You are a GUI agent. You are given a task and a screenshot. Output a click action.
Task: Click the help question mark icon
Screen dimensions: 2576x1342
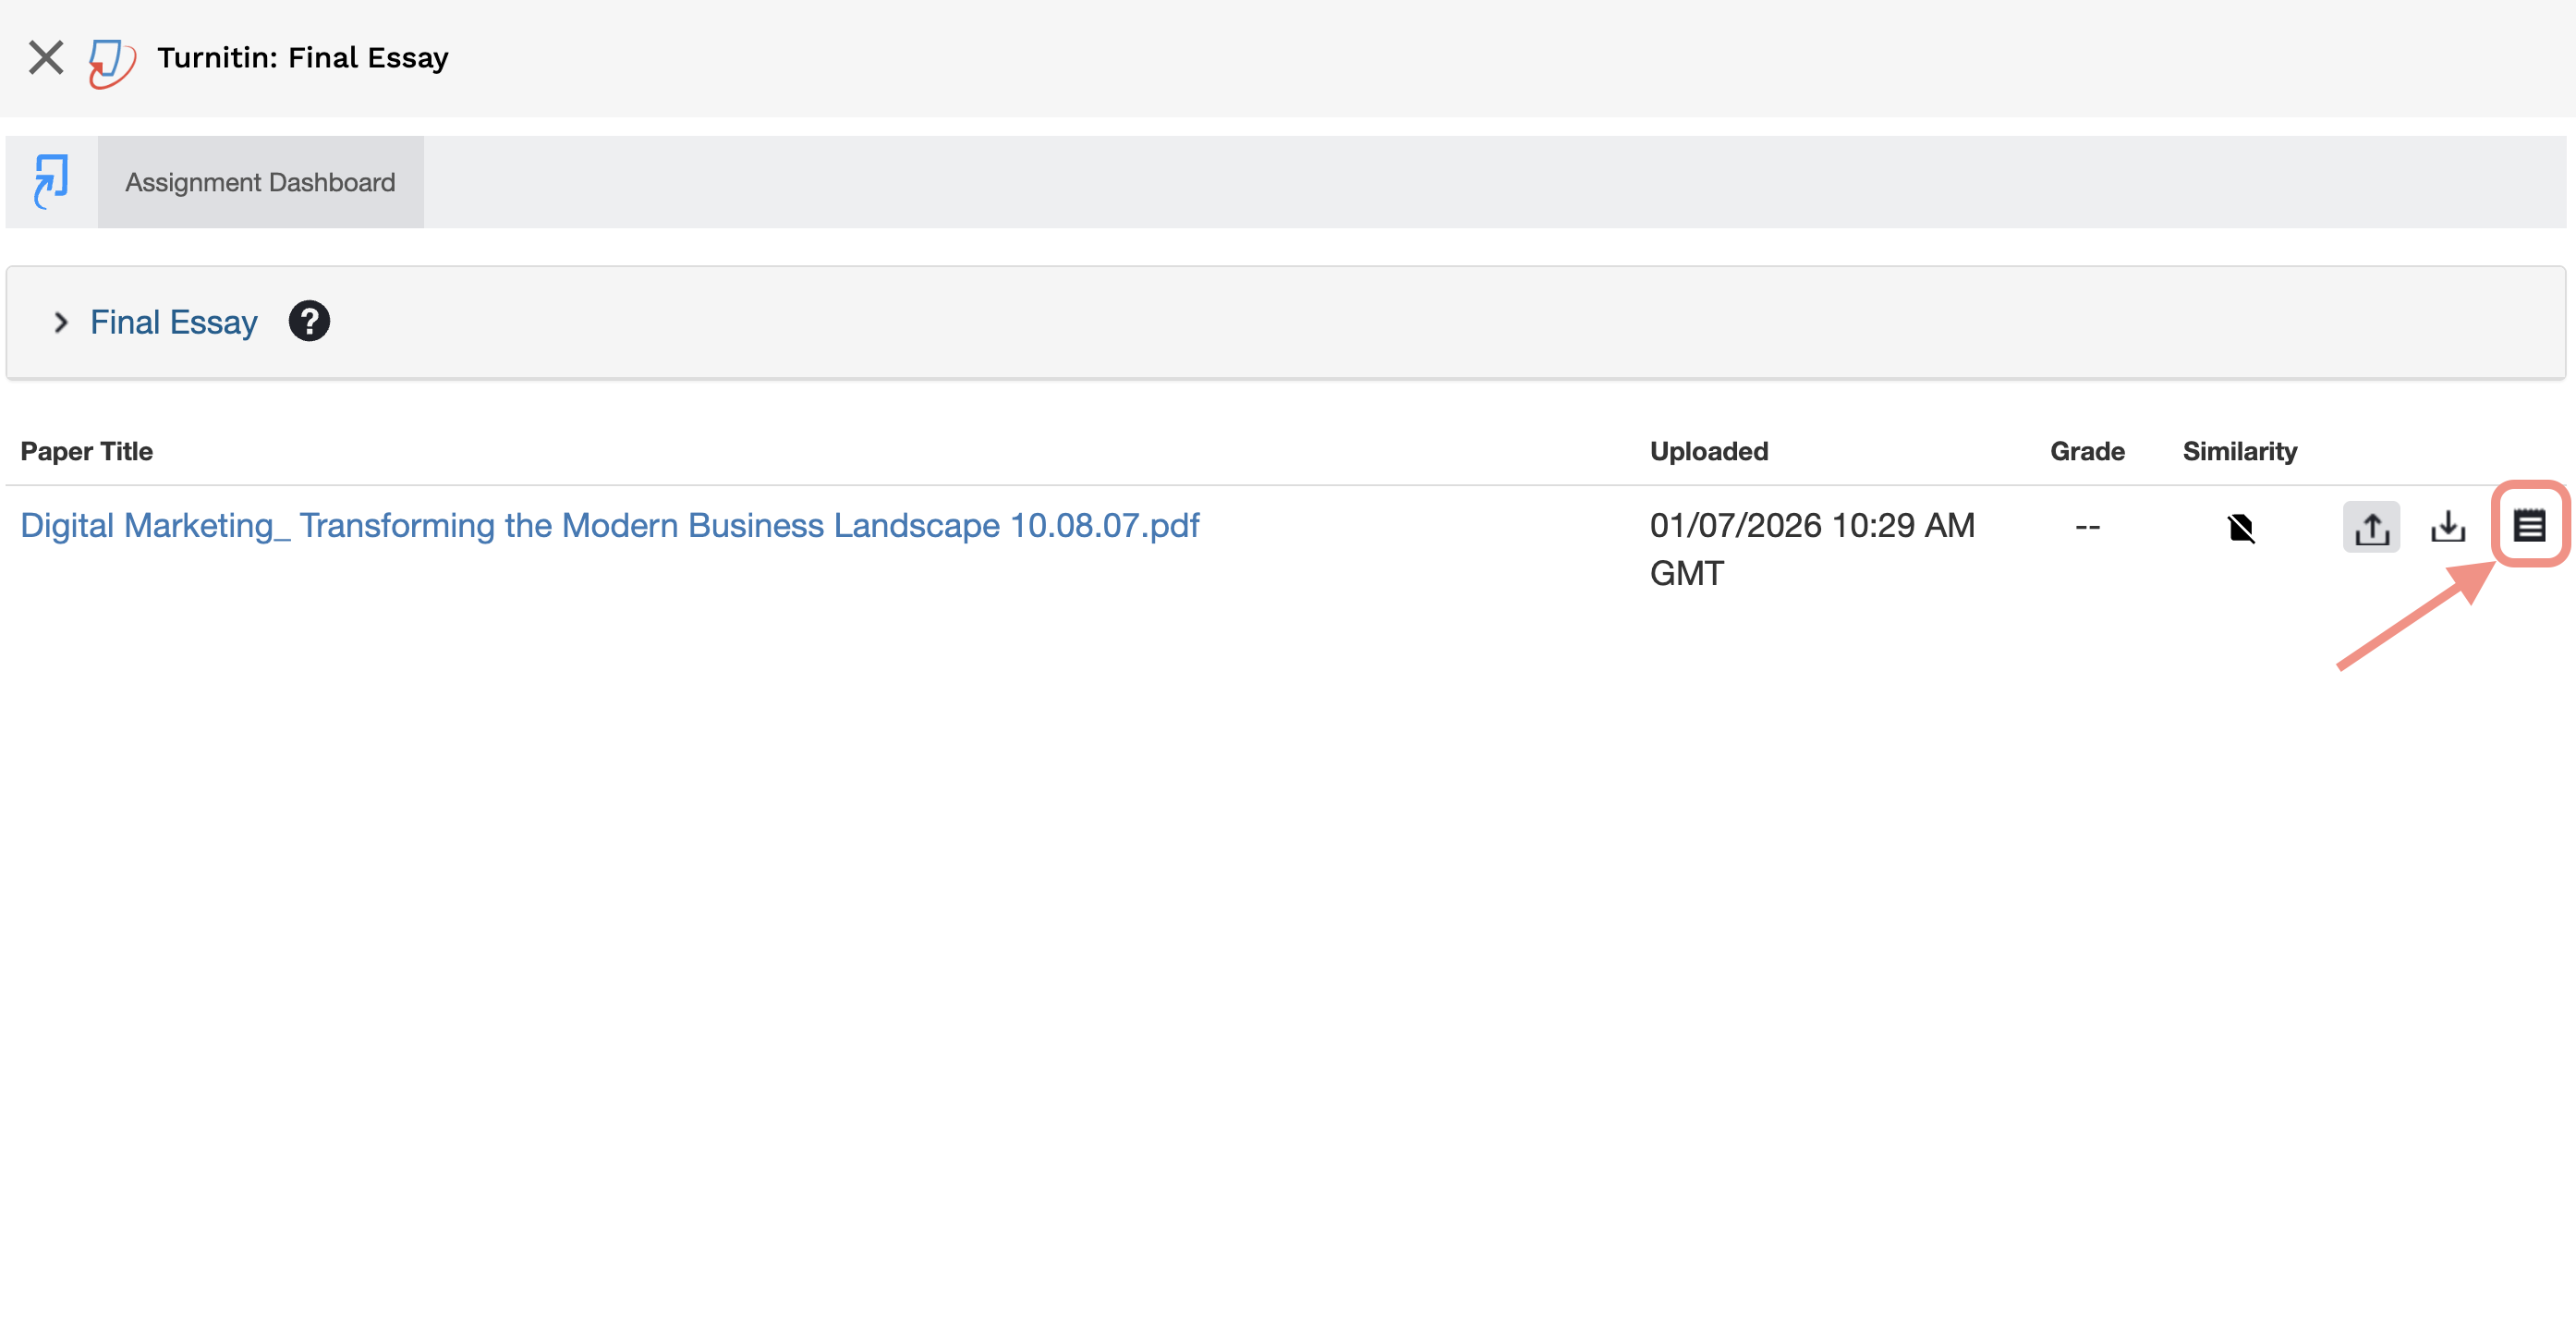coord(309,321)
